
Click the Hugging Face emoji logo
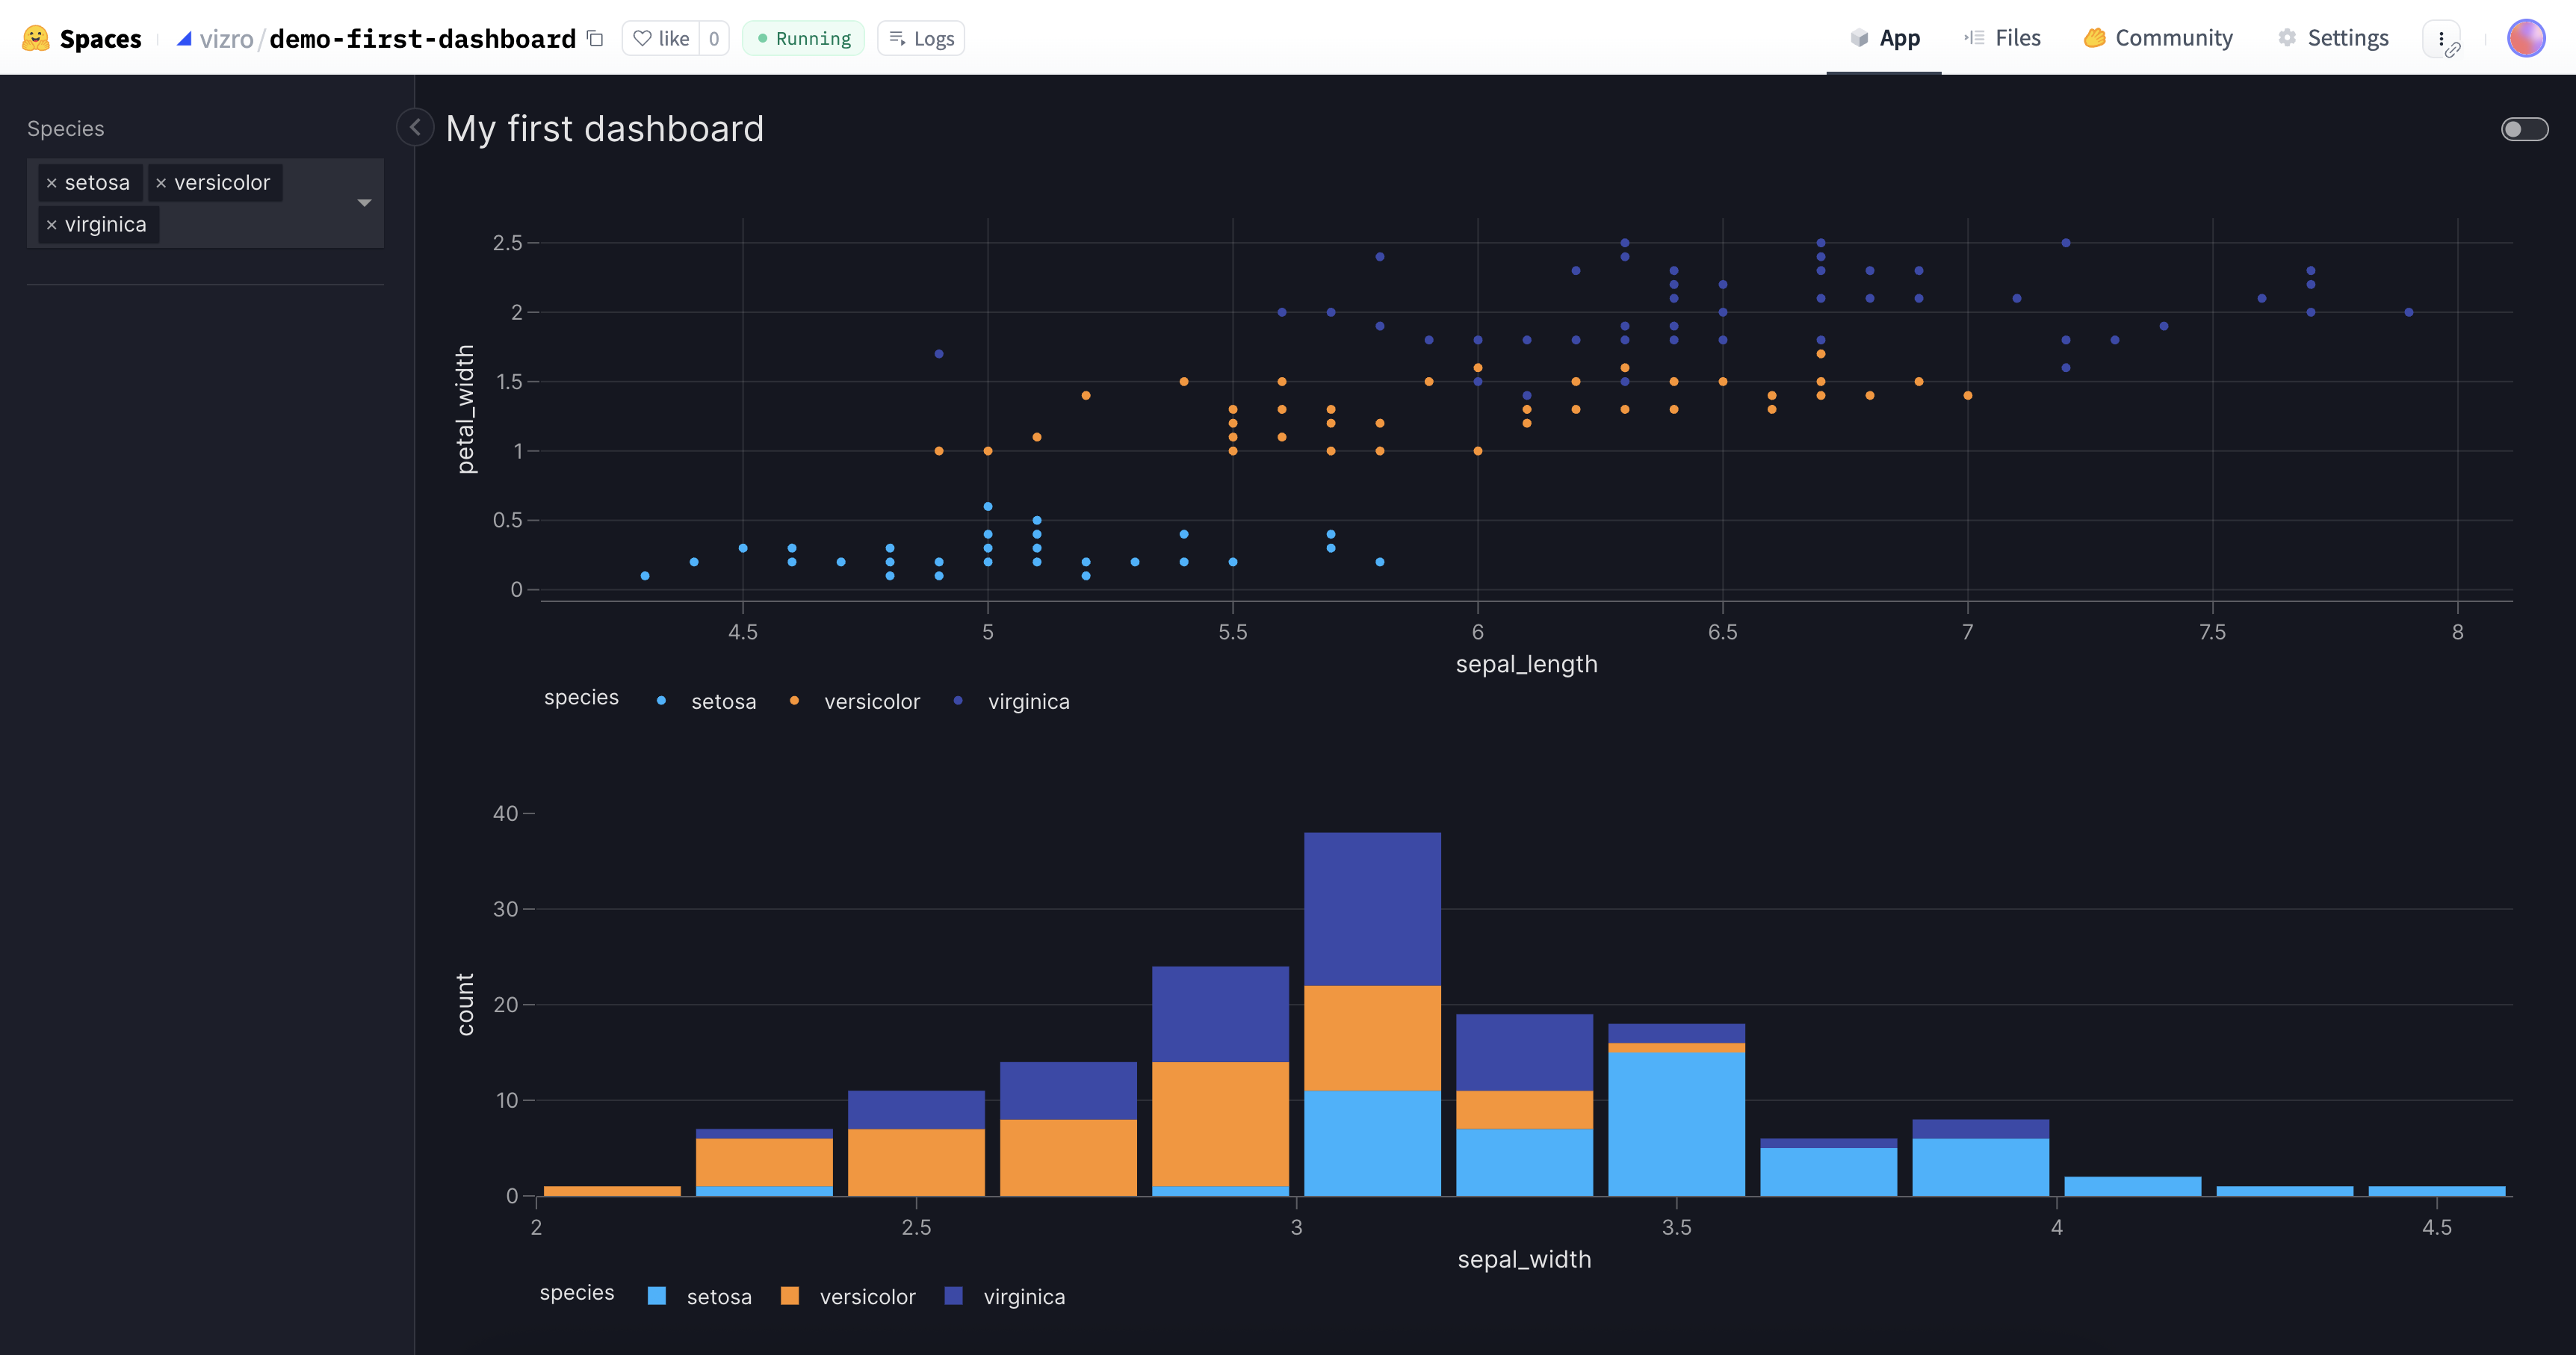pyautogui.click(x=36, y=38)
